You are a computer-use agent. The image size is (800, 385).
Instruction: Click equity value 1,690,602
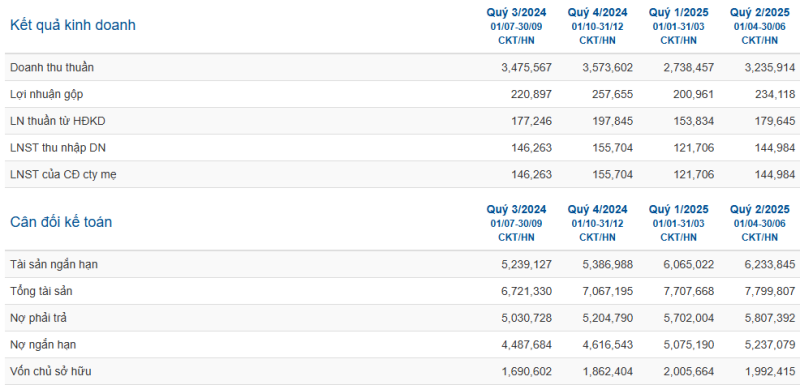pyautogui.click(x=526, y=371)
